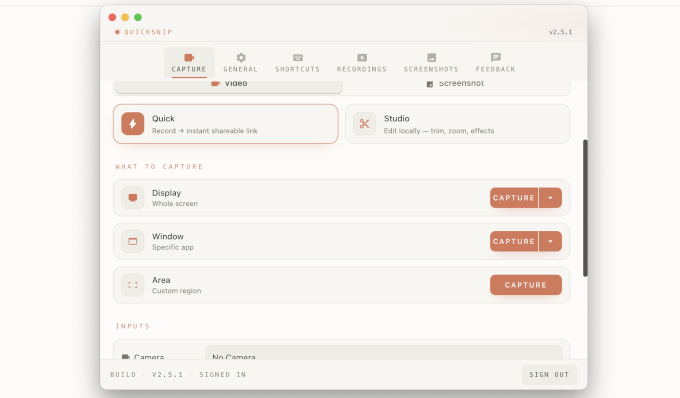This screenshot has height=398, width=680.
Task: Capture the whole Display
Action: coord(514,198)
